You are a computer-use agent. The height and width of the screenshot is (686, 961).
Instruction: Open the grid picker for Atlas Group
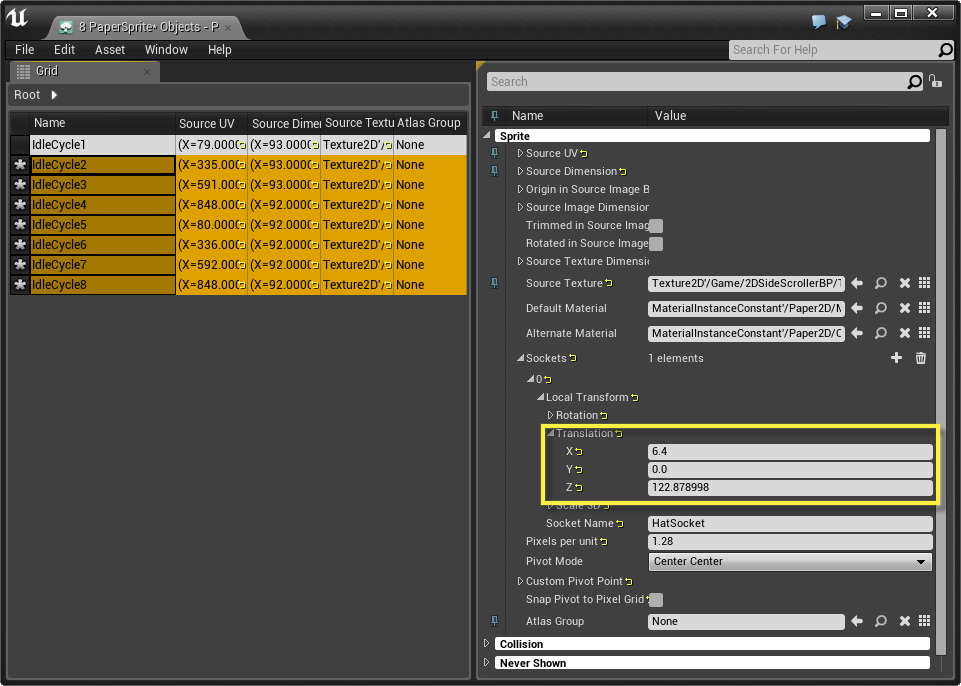tap(925, 621)
